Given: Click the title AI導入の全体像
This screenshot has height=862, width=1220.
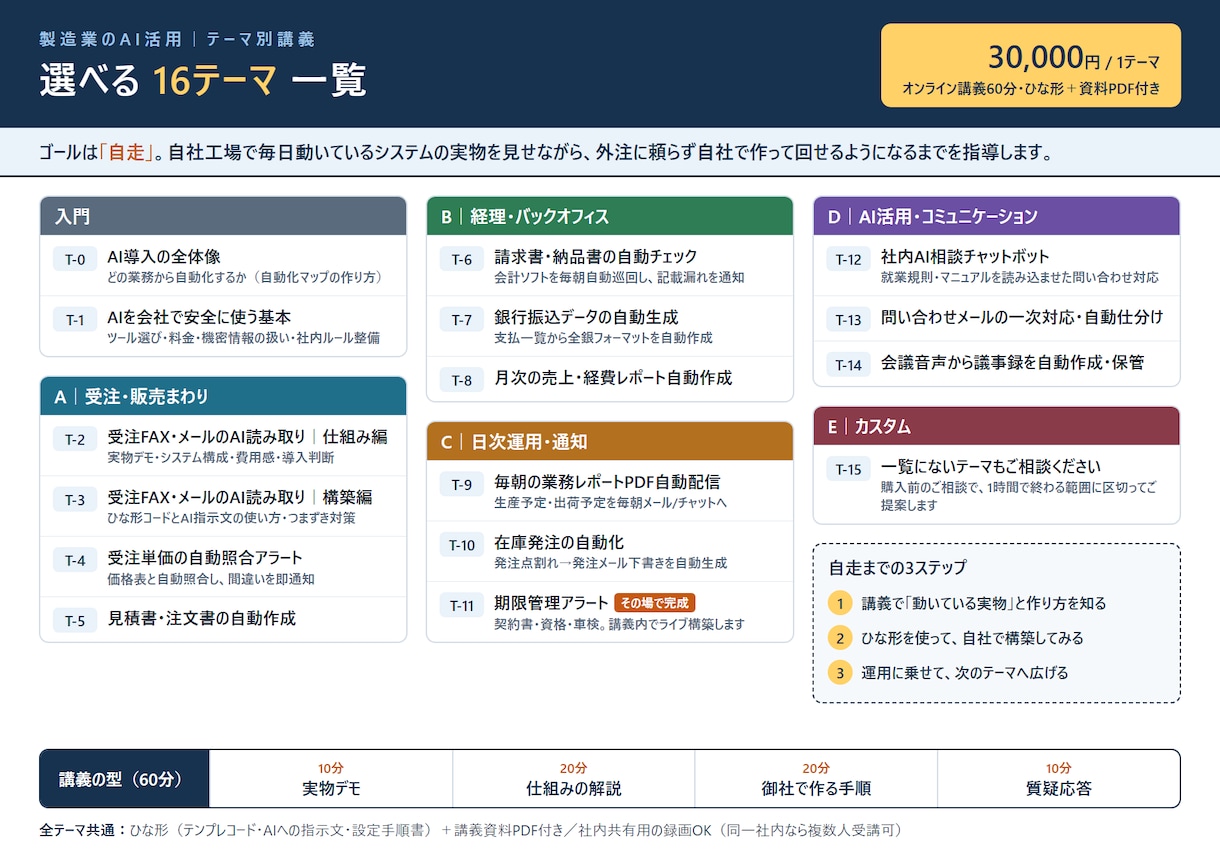Looking at the screenshot, I should point(164,257).
